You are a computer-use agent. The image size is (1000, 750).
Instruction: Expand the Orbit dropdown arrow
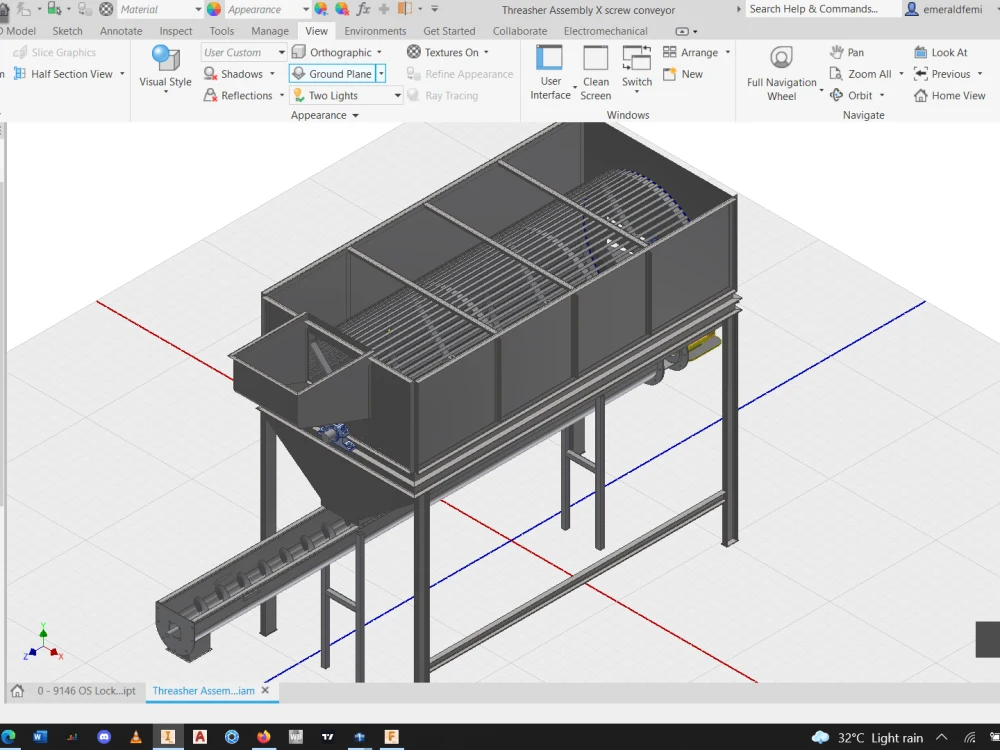point(882,96)
